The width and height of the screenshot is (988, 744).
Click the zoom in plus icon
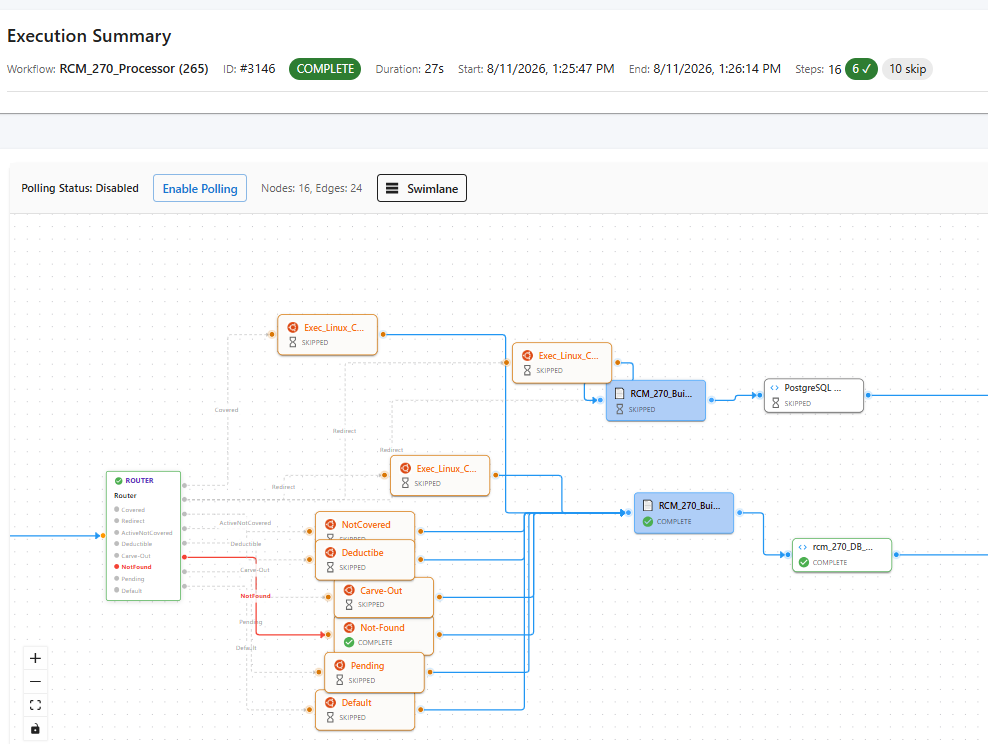coord(35,658)
